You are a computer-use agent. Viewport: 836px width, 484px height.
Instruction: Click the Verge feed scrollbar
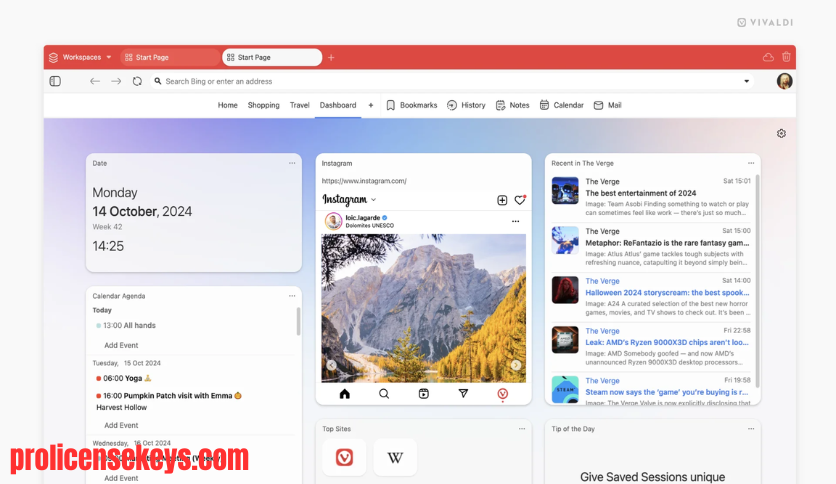(x=757, y=281)
